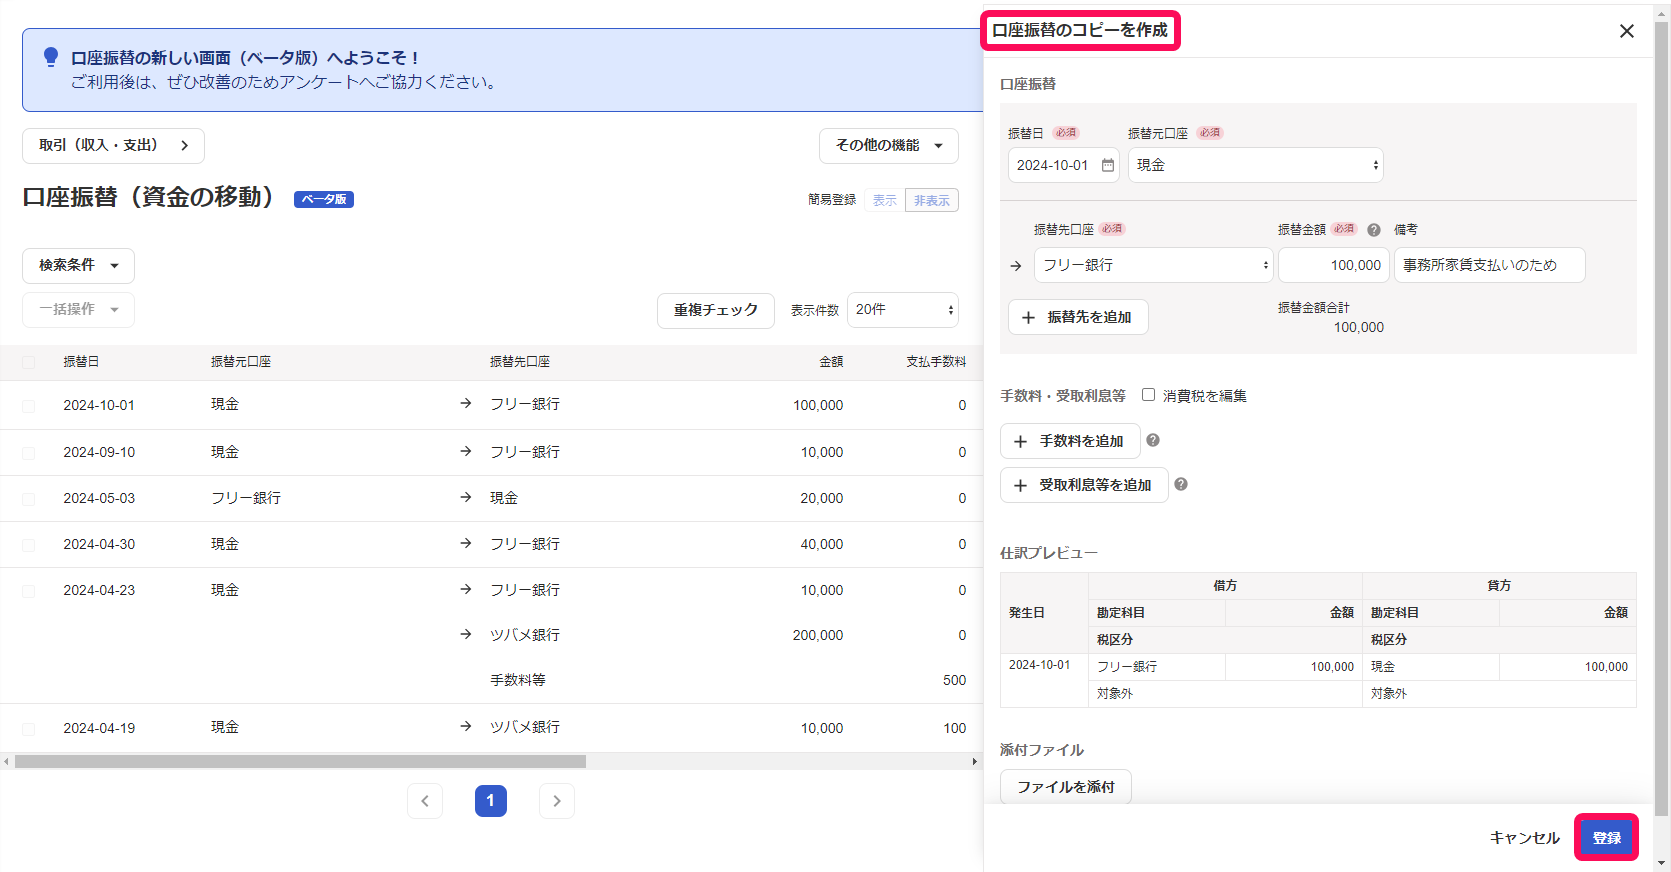Click 受取利息等を追加 button
Viewport: 1671px width, 872px height.
[1084, 485]
